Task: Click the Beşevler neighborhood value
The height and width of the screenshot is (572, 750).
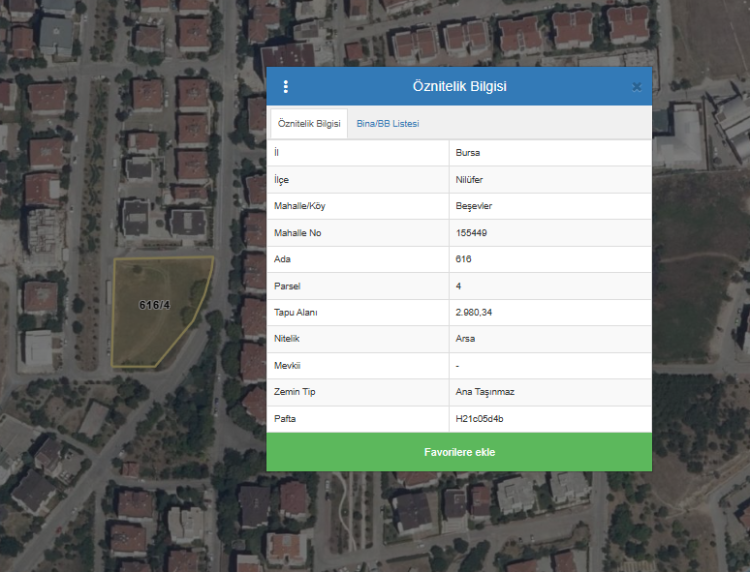Action: tap(474, 206)
